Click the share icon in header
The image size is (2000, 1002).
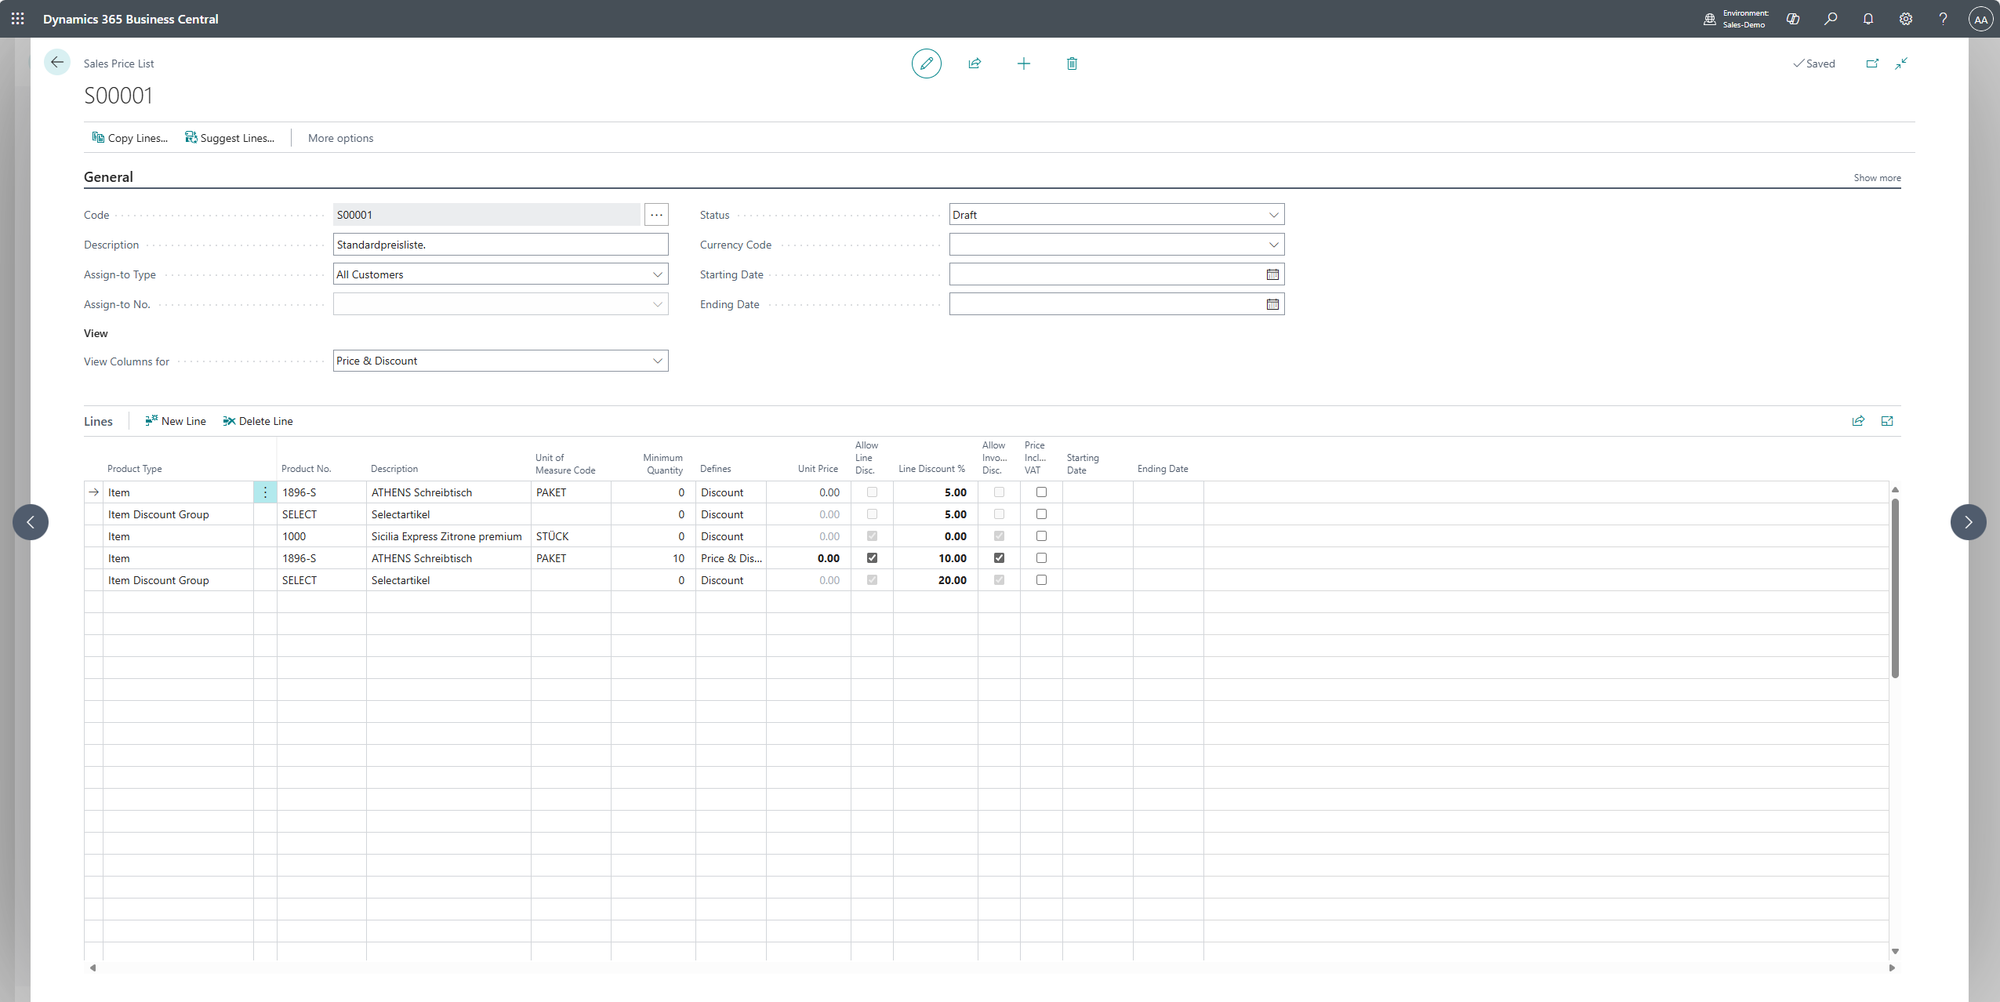(974, 63)
